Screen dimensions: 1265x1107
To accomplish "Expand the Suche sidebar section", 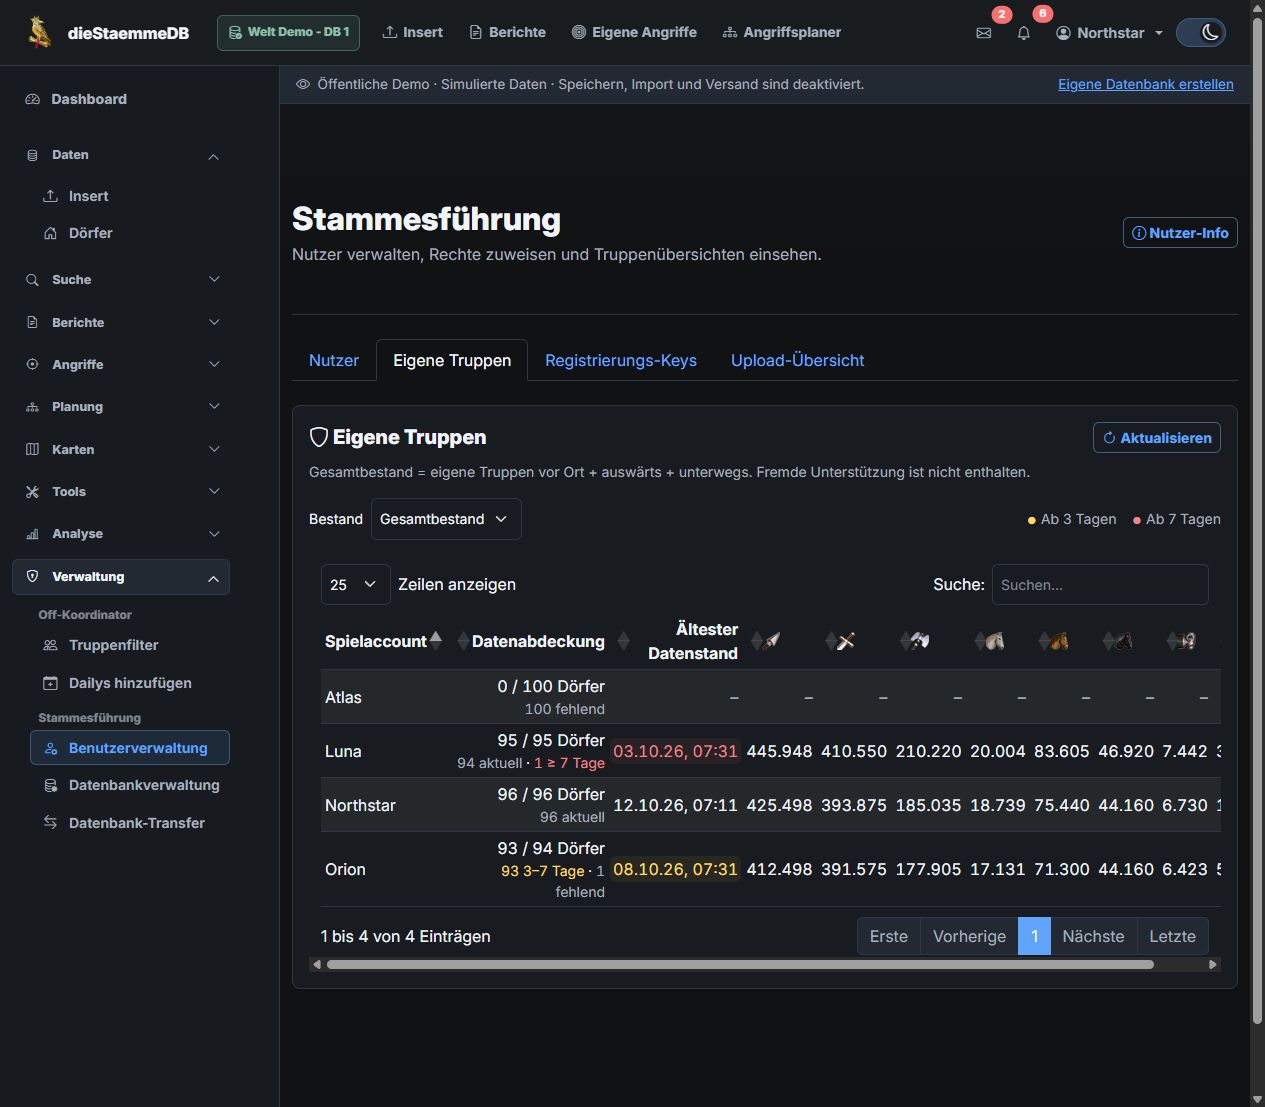I will click(121, 280).
